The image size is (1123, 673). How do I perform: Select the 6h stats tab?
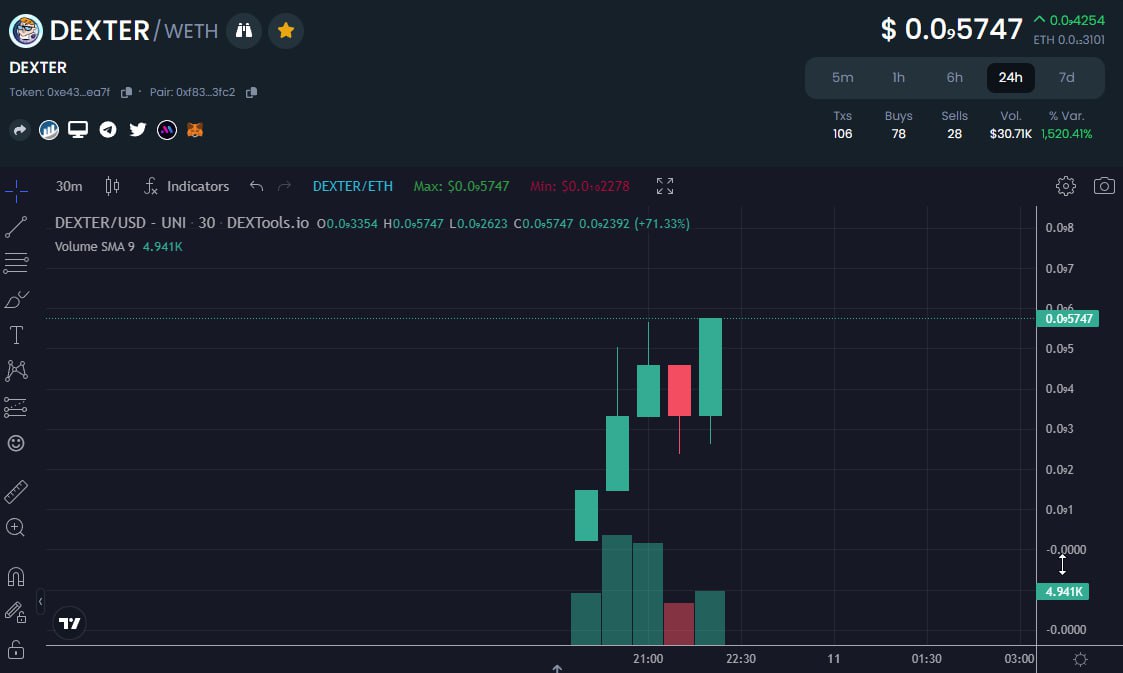tap(955, 77)
